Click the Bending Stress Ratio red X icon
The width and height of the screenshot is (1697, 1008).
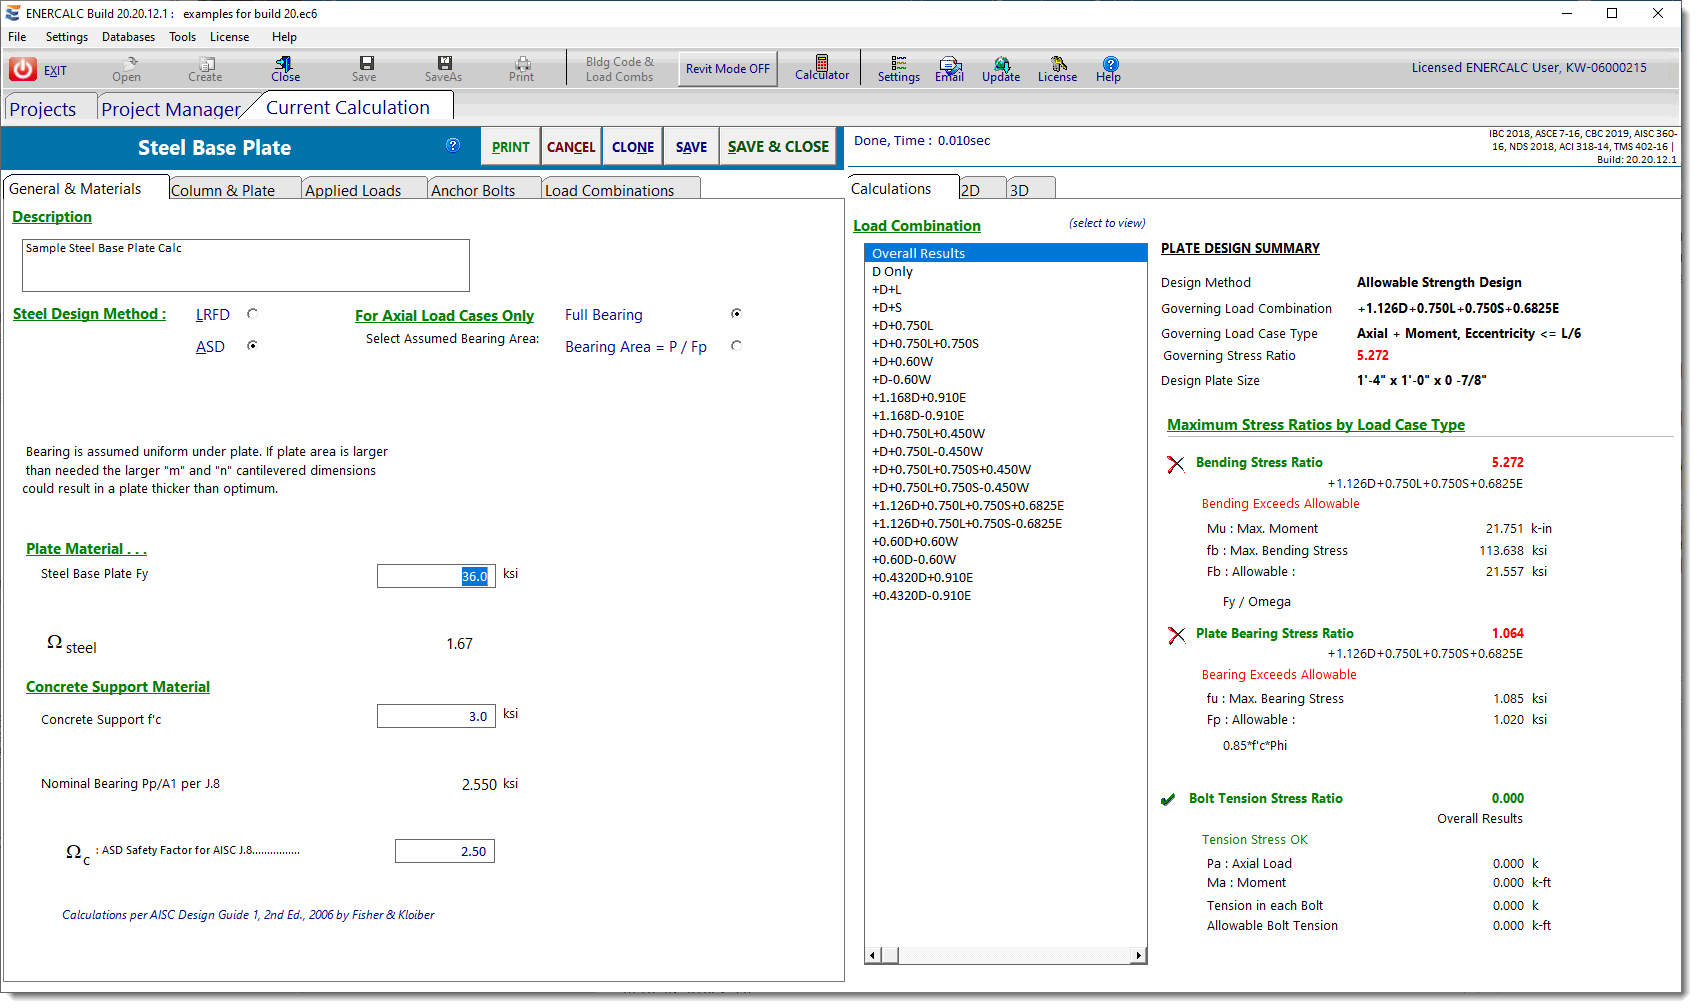pos(1176,464)
